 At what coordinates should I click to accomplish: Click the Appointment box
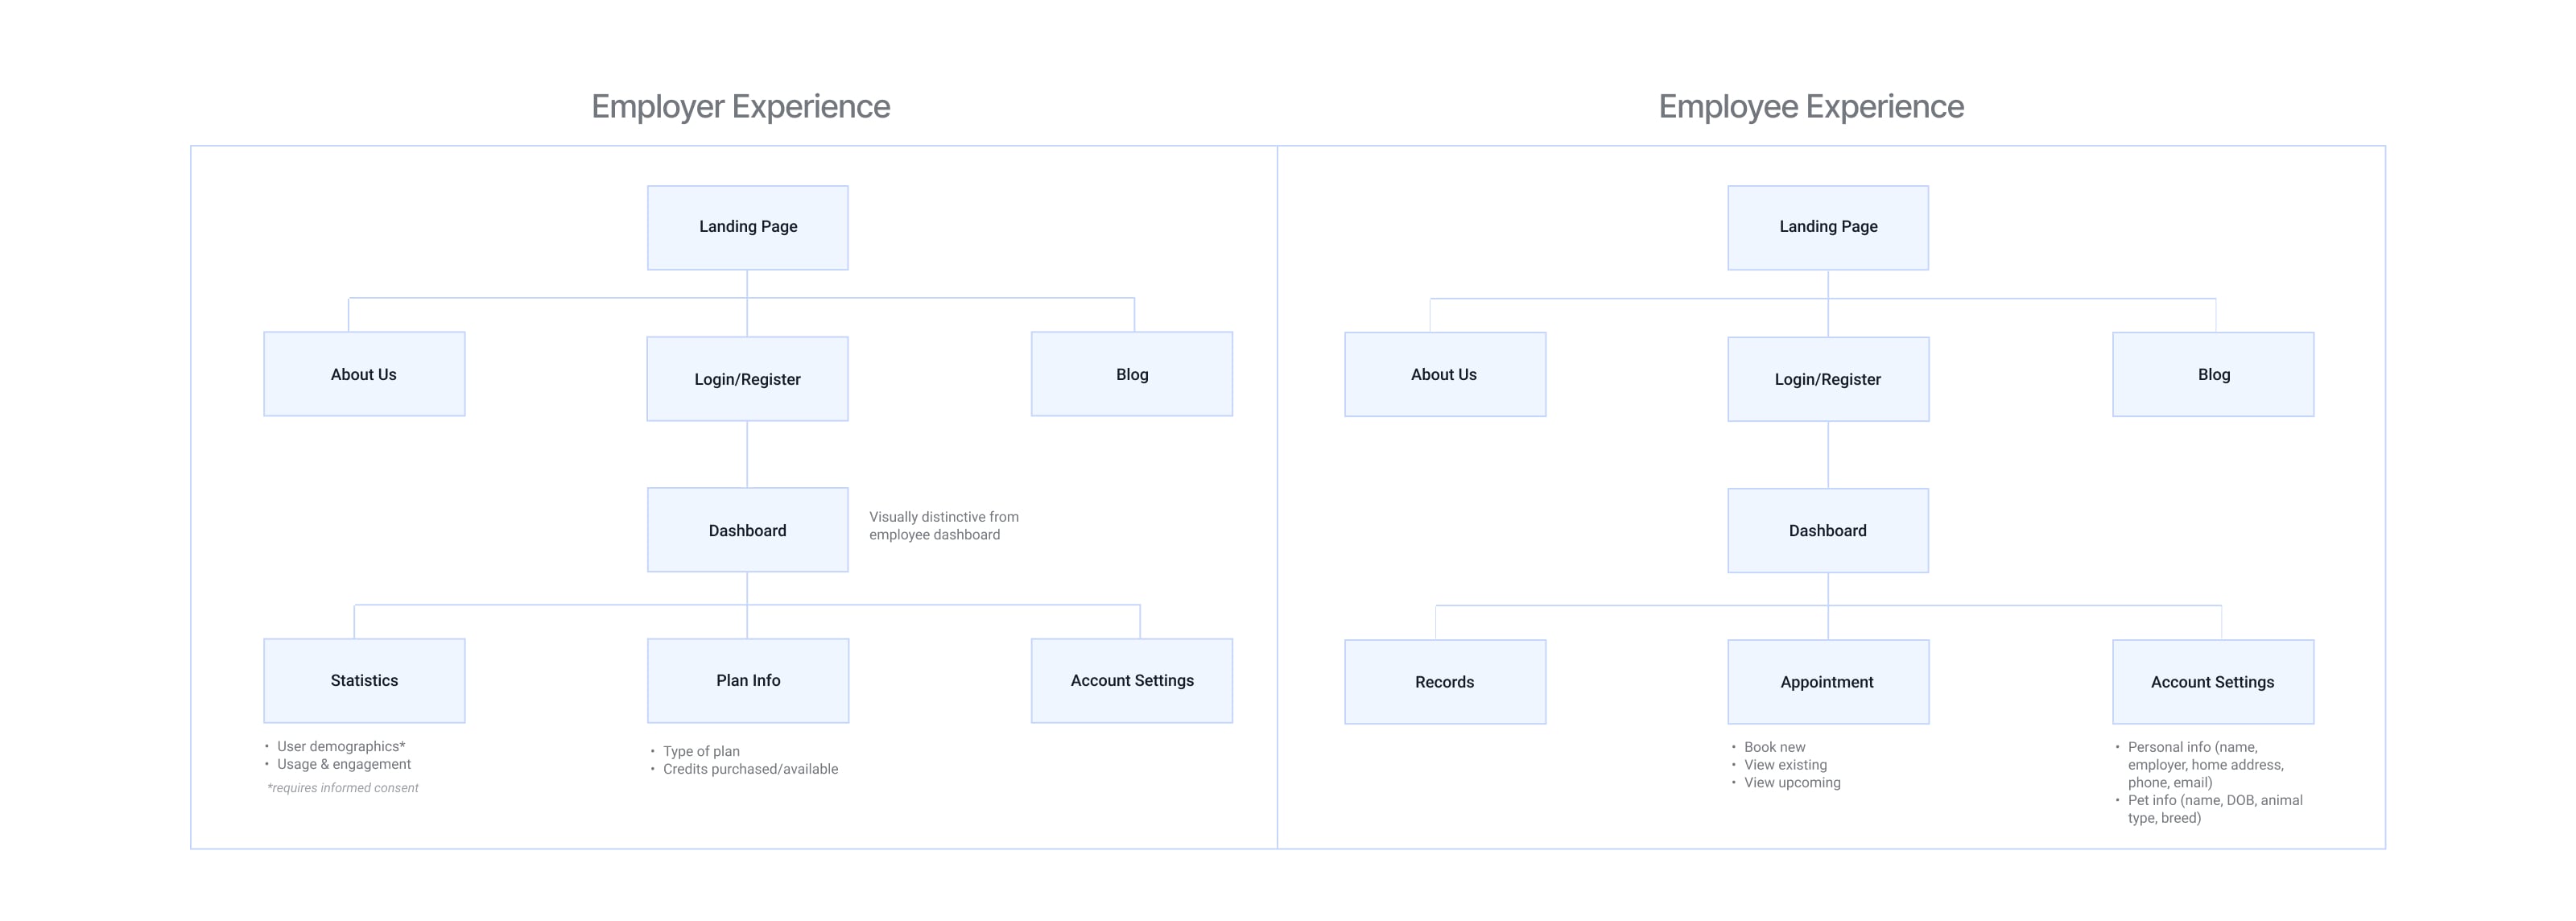tap(1827, 682)
